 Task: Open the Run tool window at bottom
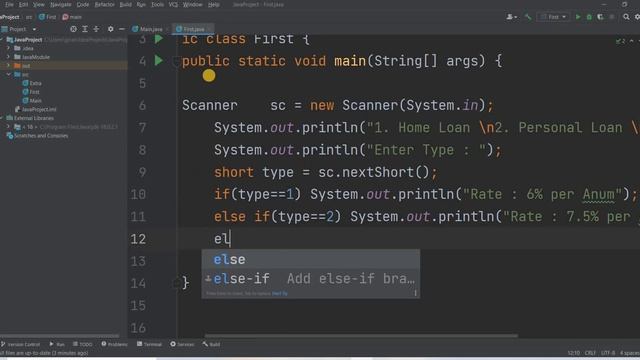click(57, 344)
